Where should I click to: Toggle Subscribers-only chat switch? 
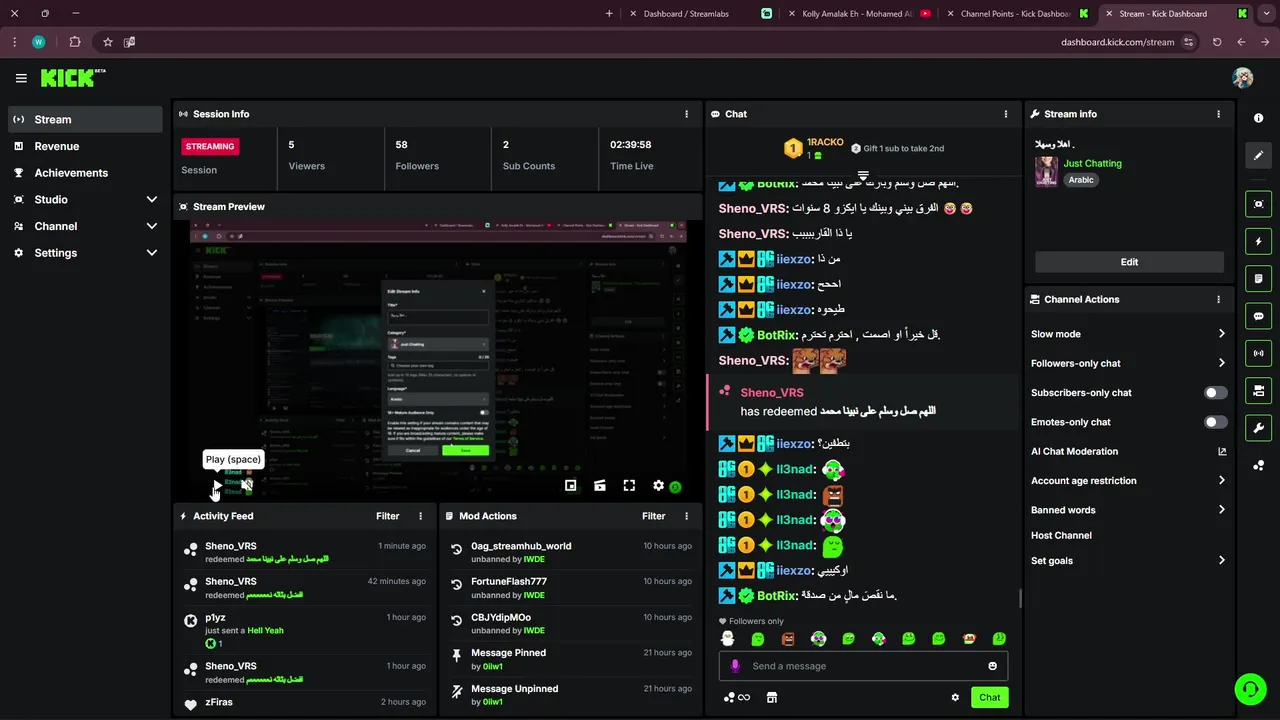coord(1215,393)
